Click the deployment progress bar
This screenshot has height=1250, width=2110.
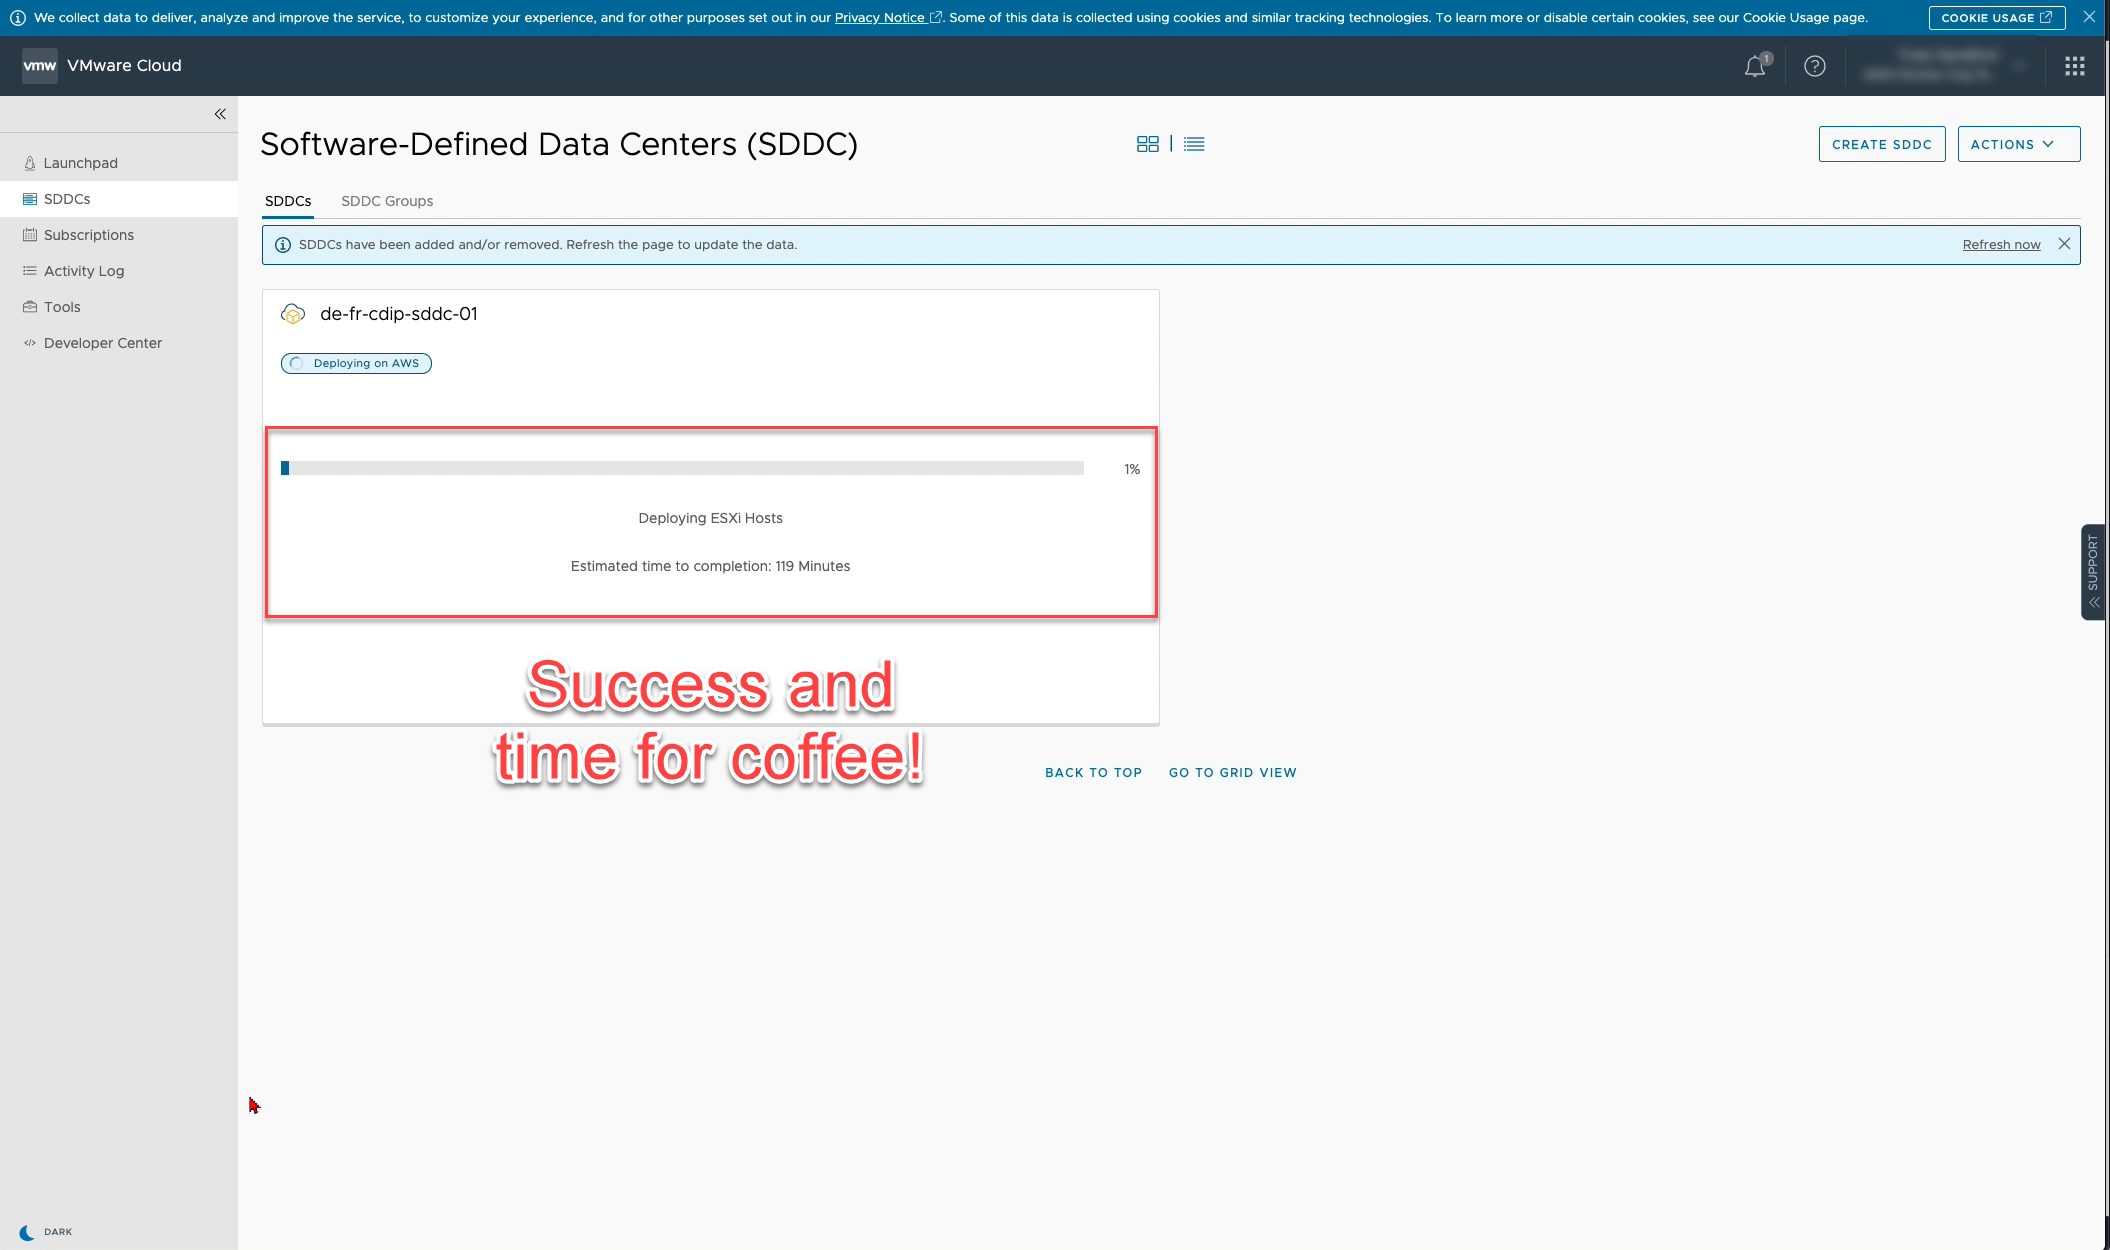pos(682,468)
